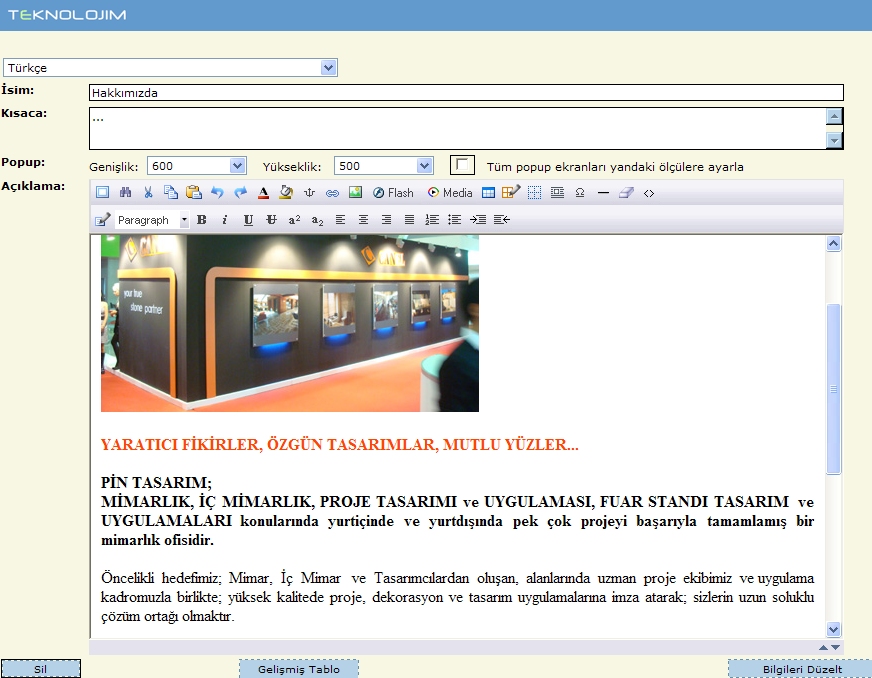Screen dimensions: 872x678
Task: Toggle bold formatting
Action: [201, 220]
